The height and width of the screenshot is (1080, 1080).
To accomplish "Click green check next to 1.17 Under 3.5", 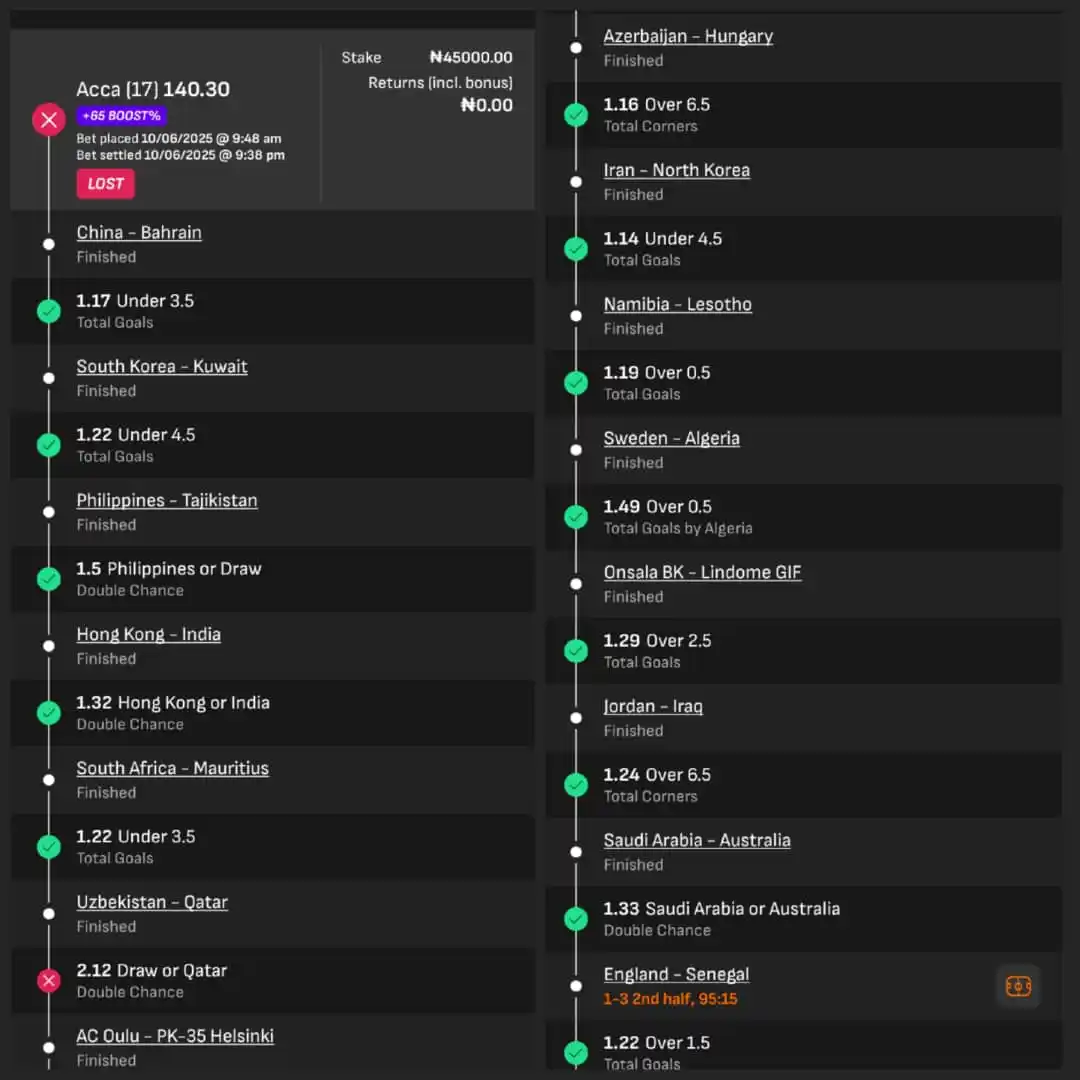I will point(48,311).
